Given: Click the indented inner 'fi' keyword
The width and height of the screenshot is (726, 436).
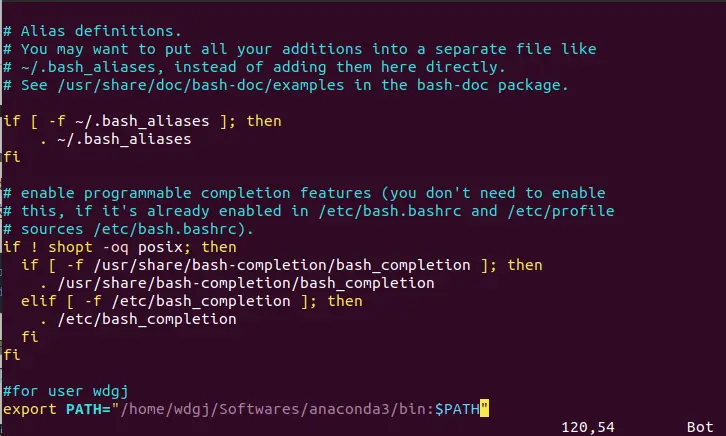Looking at the screenshot, I should click(30, 337).
